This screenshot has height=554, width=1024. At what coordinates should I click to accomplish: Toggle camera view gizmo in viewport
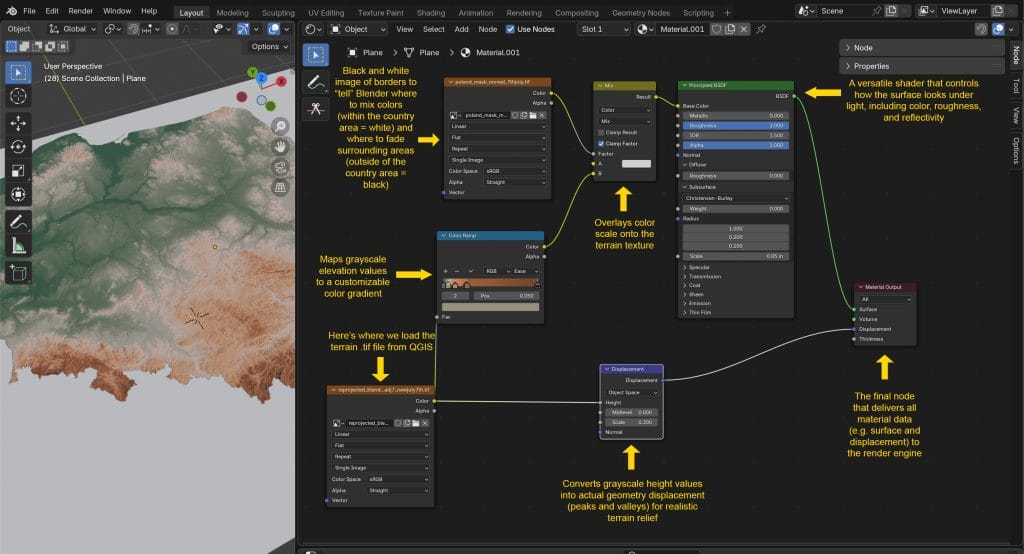pos(280,167)
